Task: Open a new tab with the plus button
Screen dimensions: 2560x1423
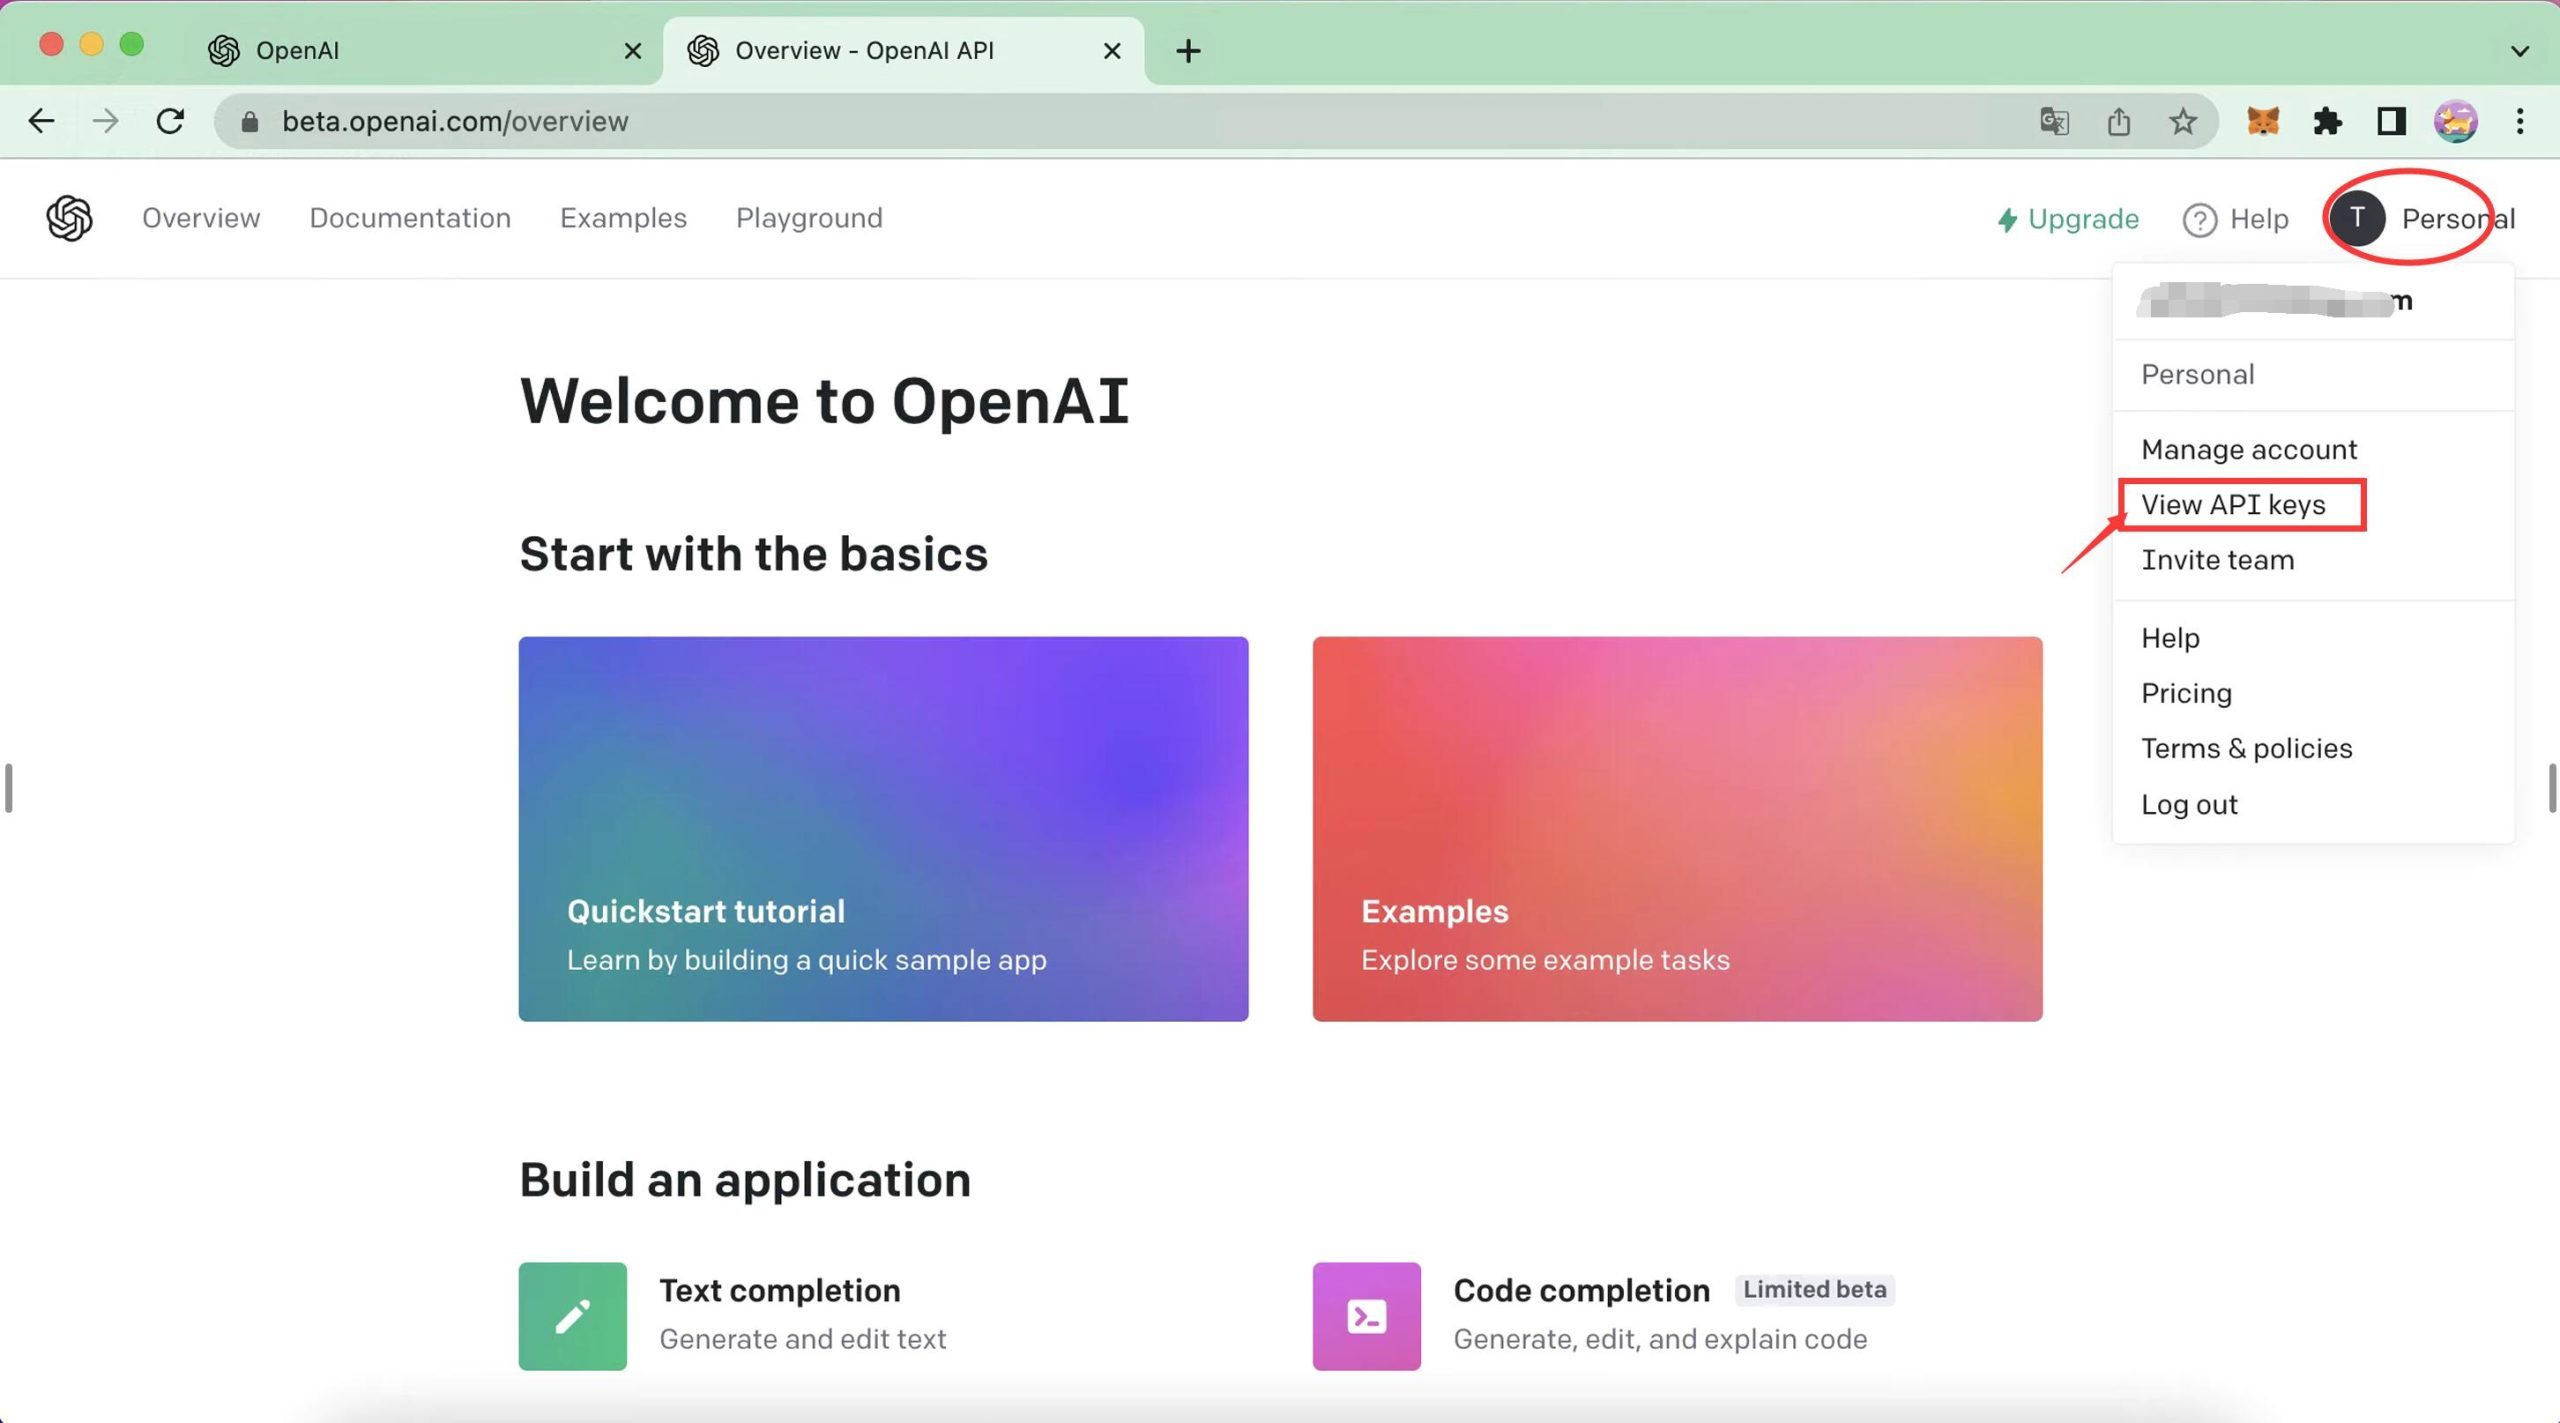Action: [1188, 50]
